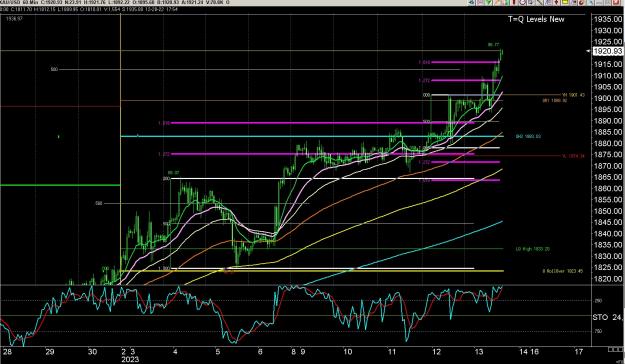Click the 1870.00 price axis label
The image size is (625, 364).
pos(608,165)
